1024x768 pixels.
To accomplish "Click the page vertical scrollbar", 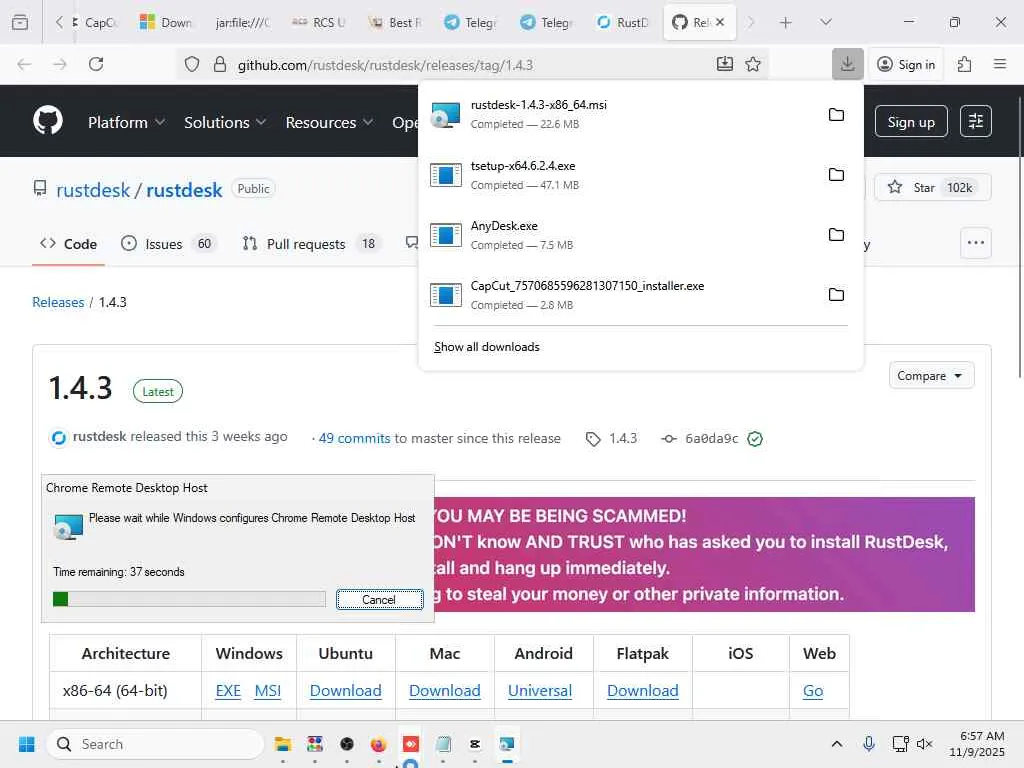I will click(1019, 236).
